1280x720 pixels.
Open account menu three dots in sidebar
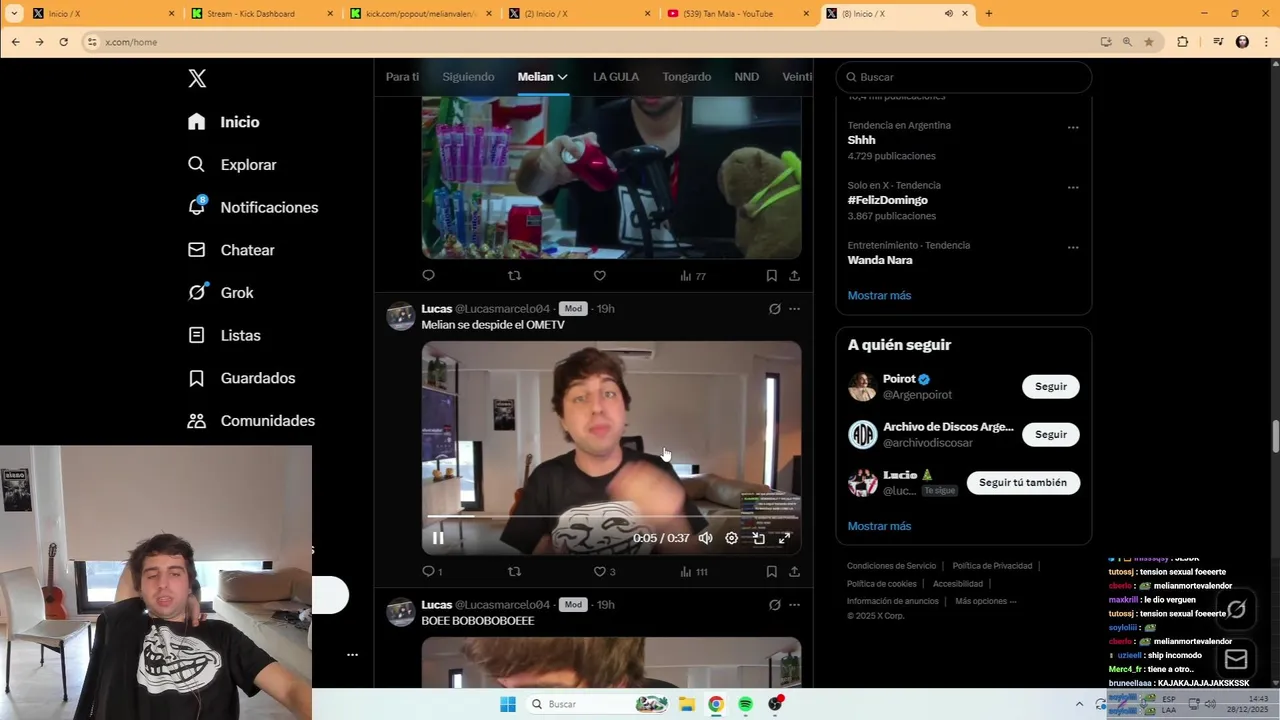coord(352,655)
